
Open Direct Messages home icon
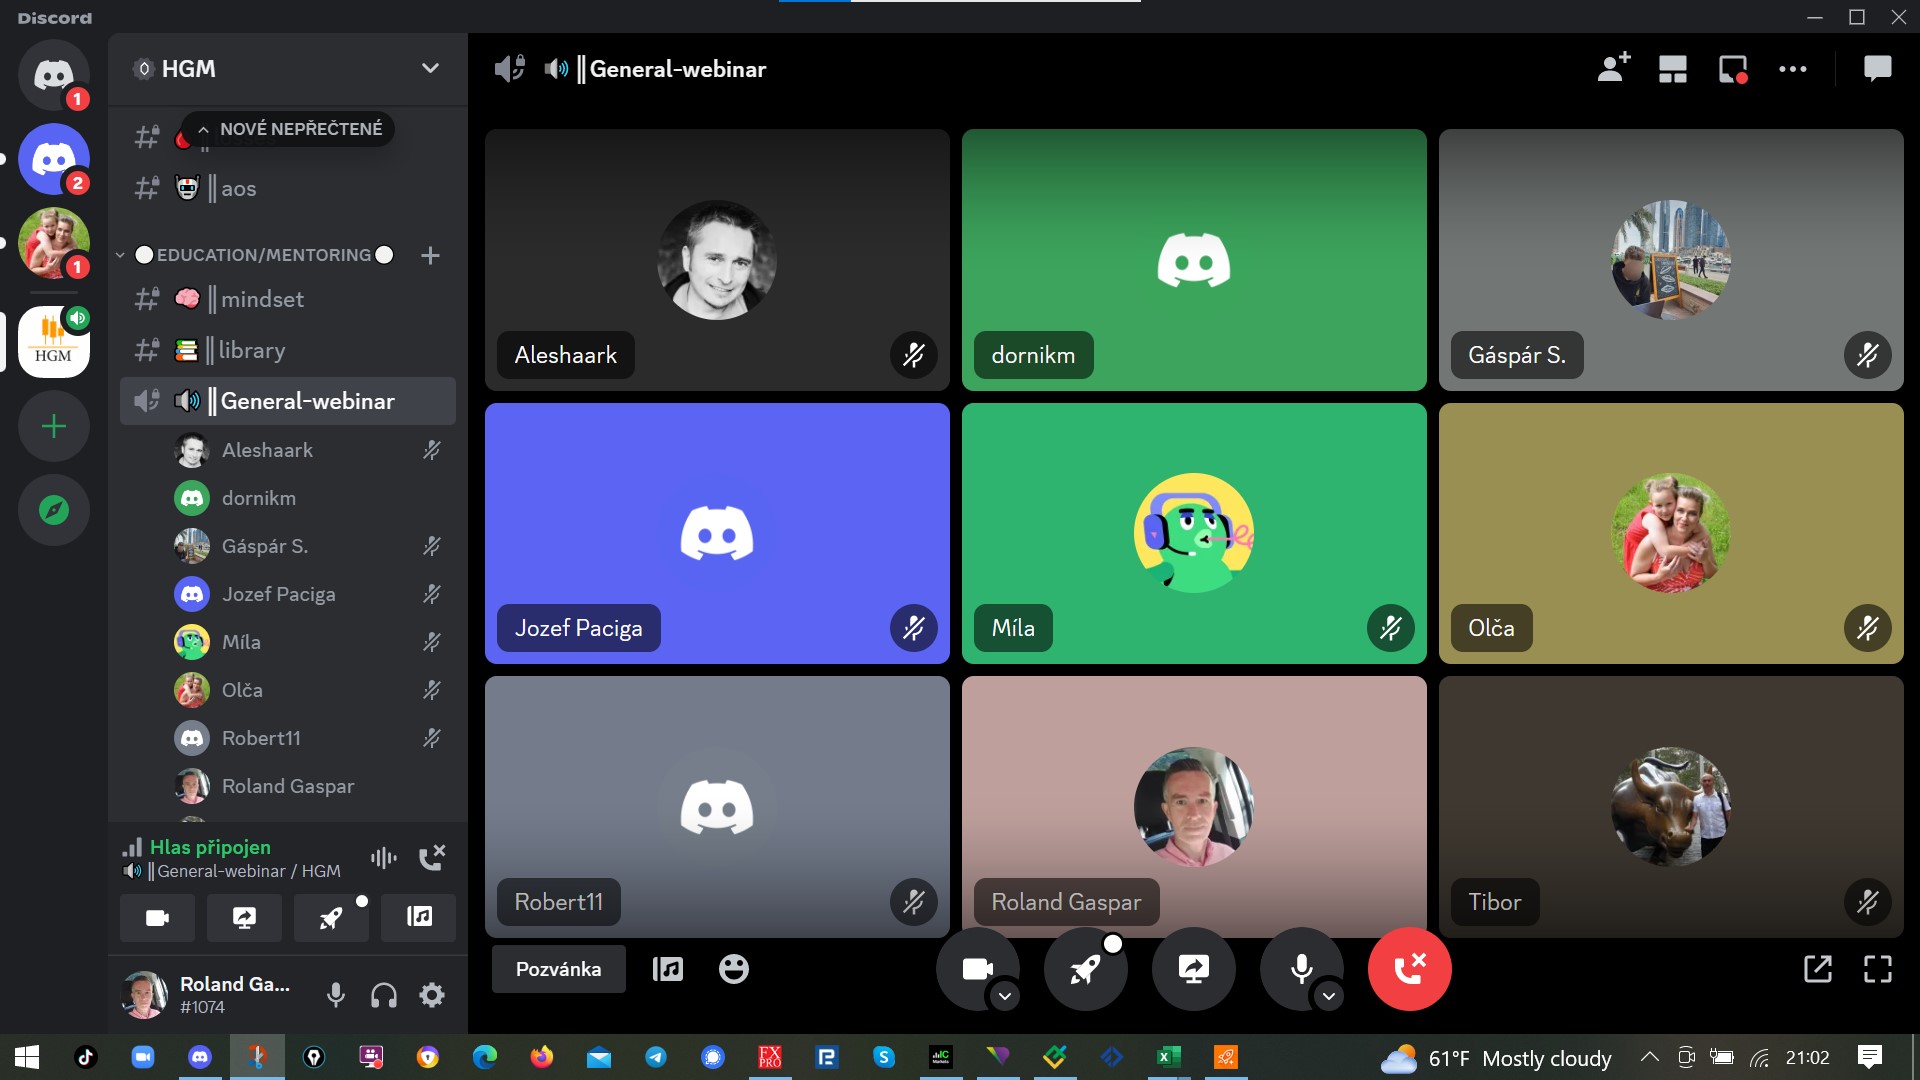tap(54, 75)
